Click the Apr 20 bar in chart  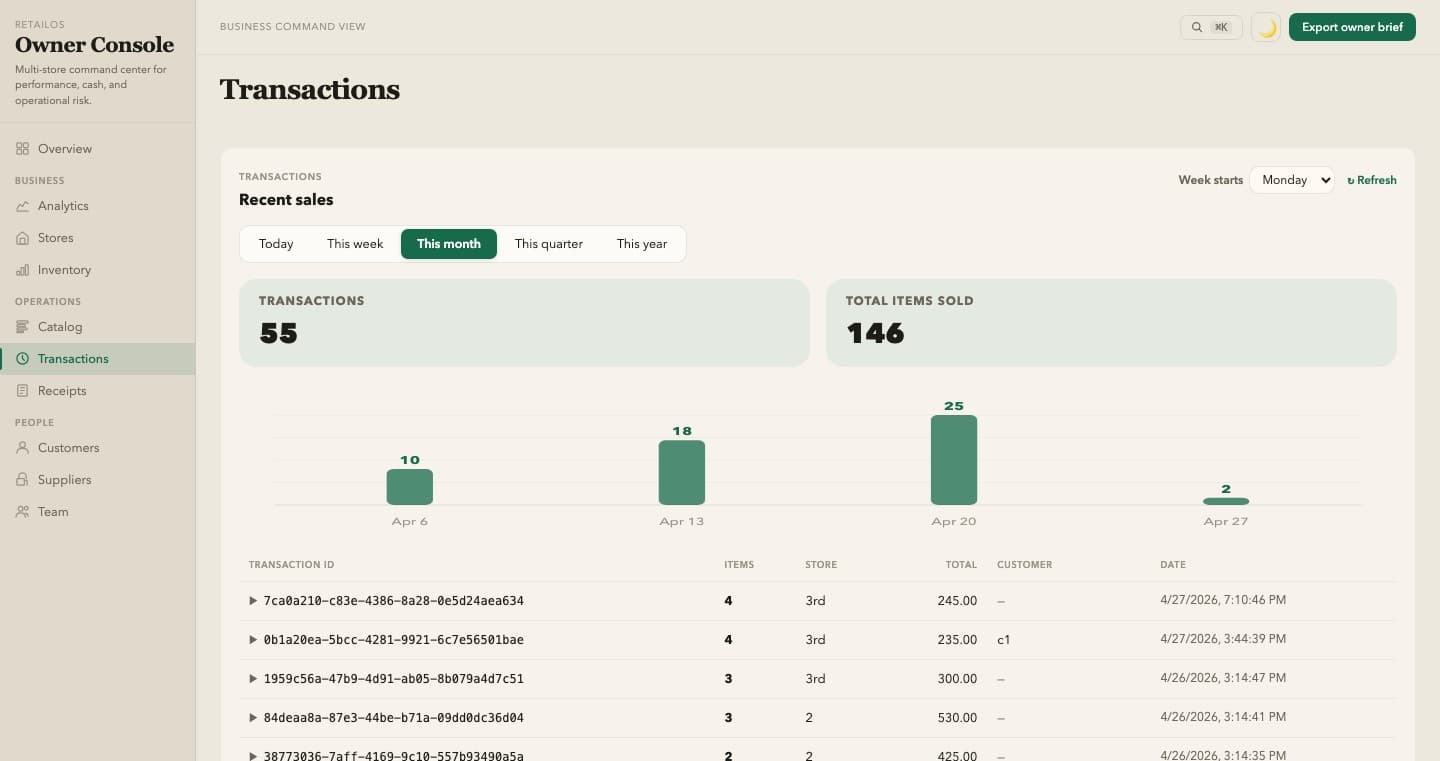click(x=954, y=460)
